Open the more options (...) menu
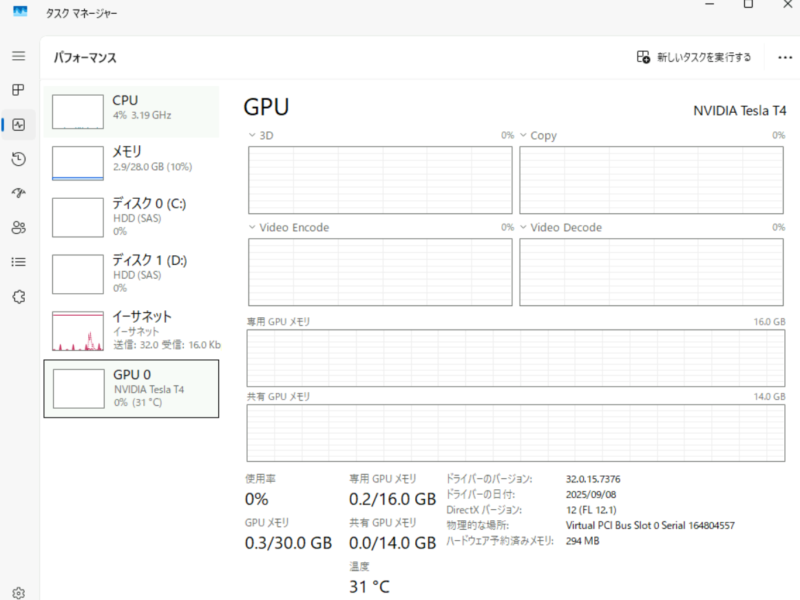 pyautogui.click(x=786, y=57)
